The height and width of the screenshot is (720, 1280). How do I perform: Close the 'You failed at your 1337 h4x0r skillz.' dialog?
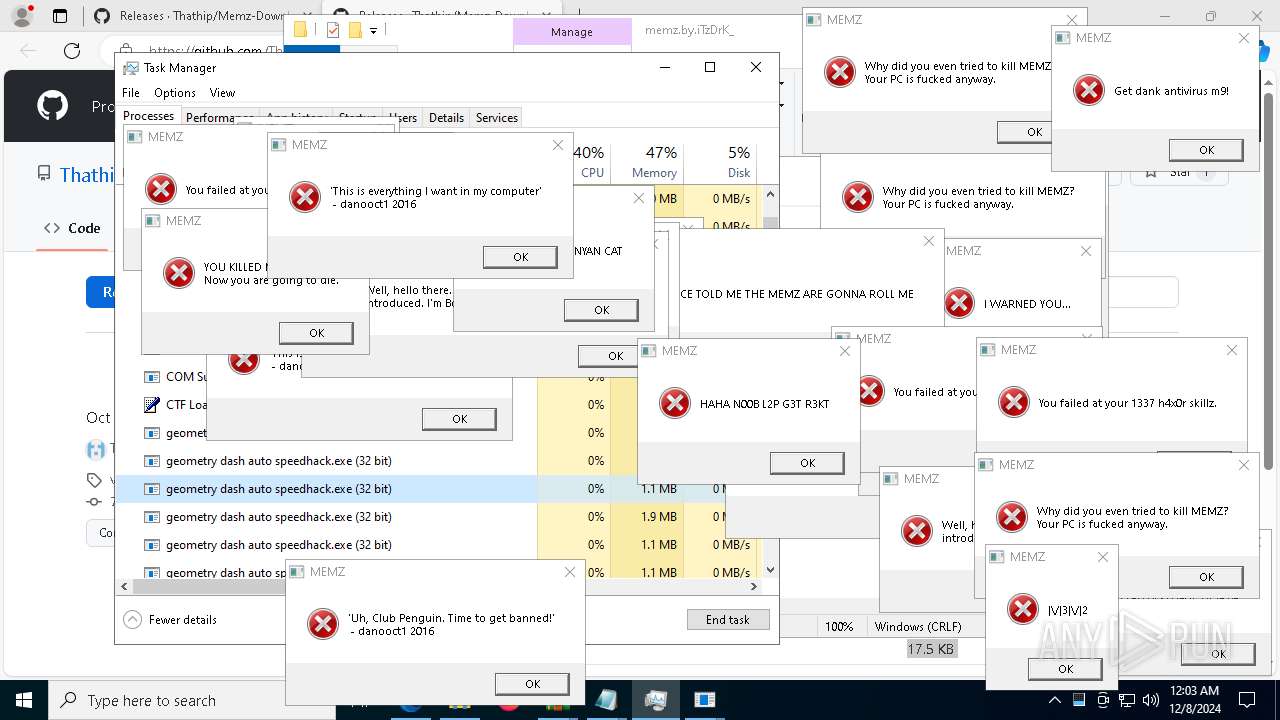(1232, 350)
